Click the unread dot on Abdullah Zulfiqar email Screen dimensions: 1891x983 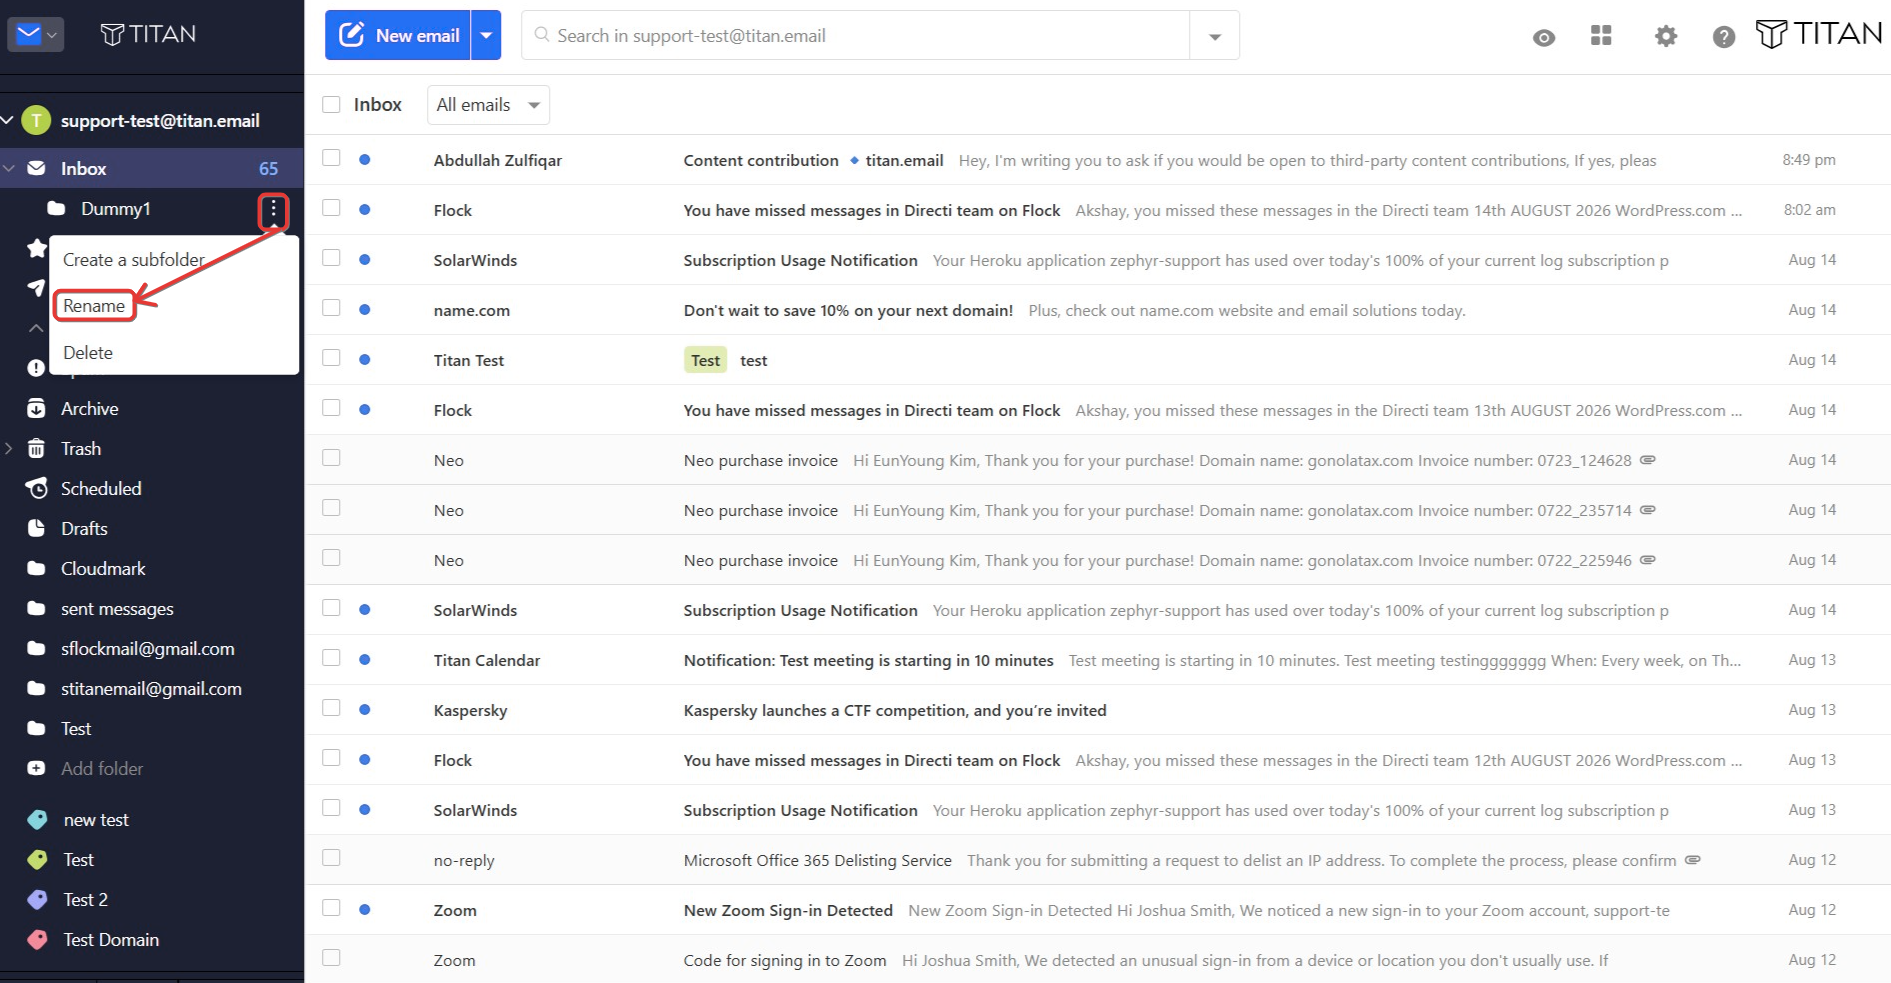(365, 159)
